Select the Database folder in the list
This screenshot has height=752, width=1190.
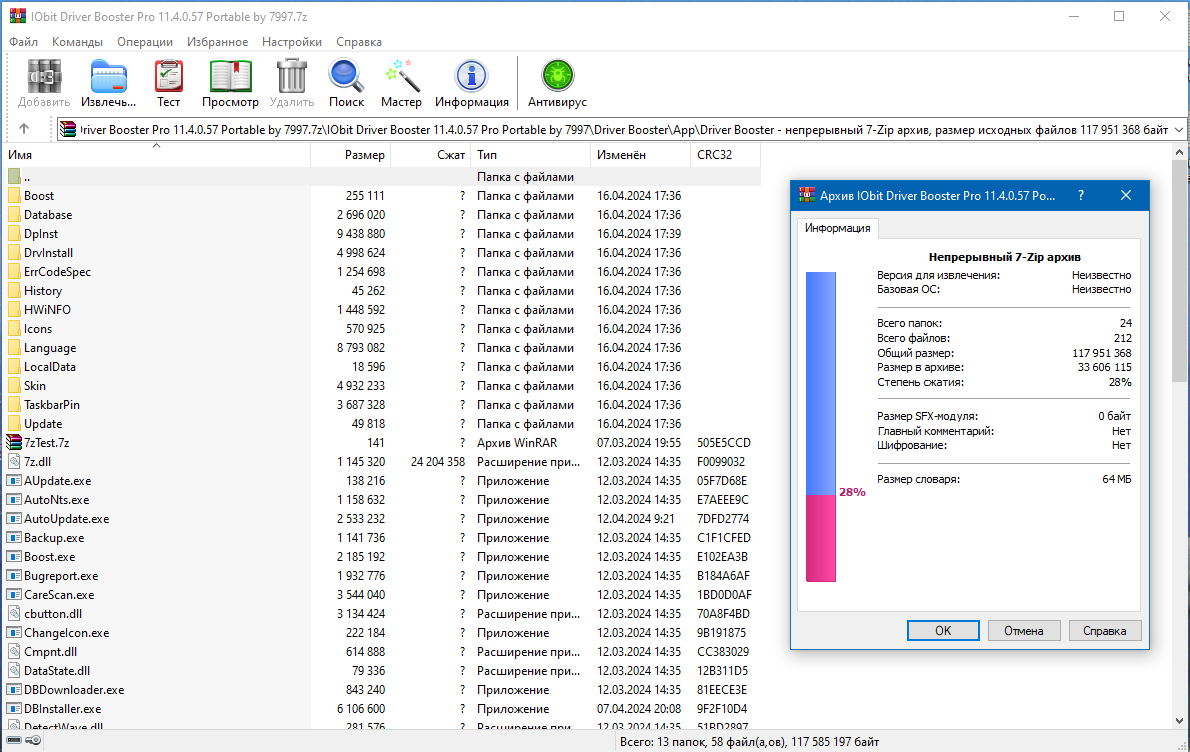[x=48, y=215]
